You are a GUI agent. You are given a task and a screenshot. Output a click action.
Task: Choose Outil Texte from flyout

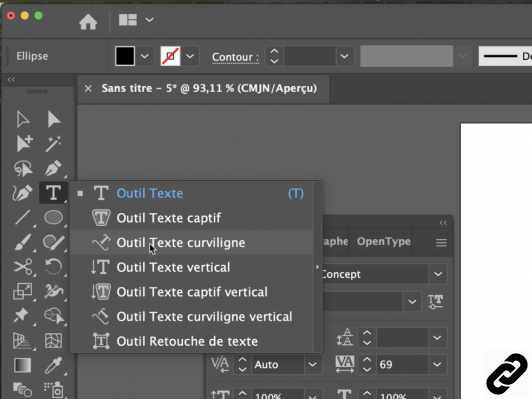pyautogui.click(x=191, y=193)
